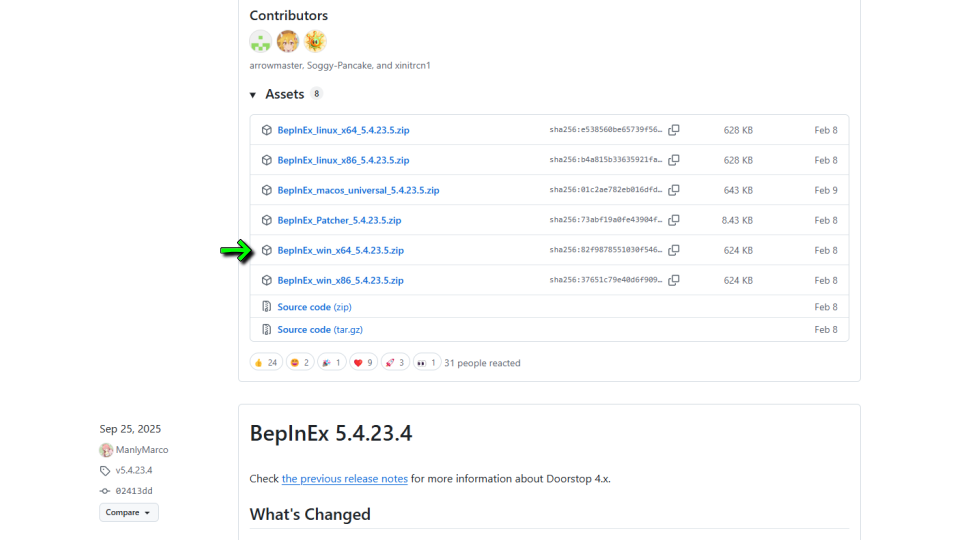Screen dimensions: 960x540
Task: Download Source code (tar.gz)
Action: 317,329
